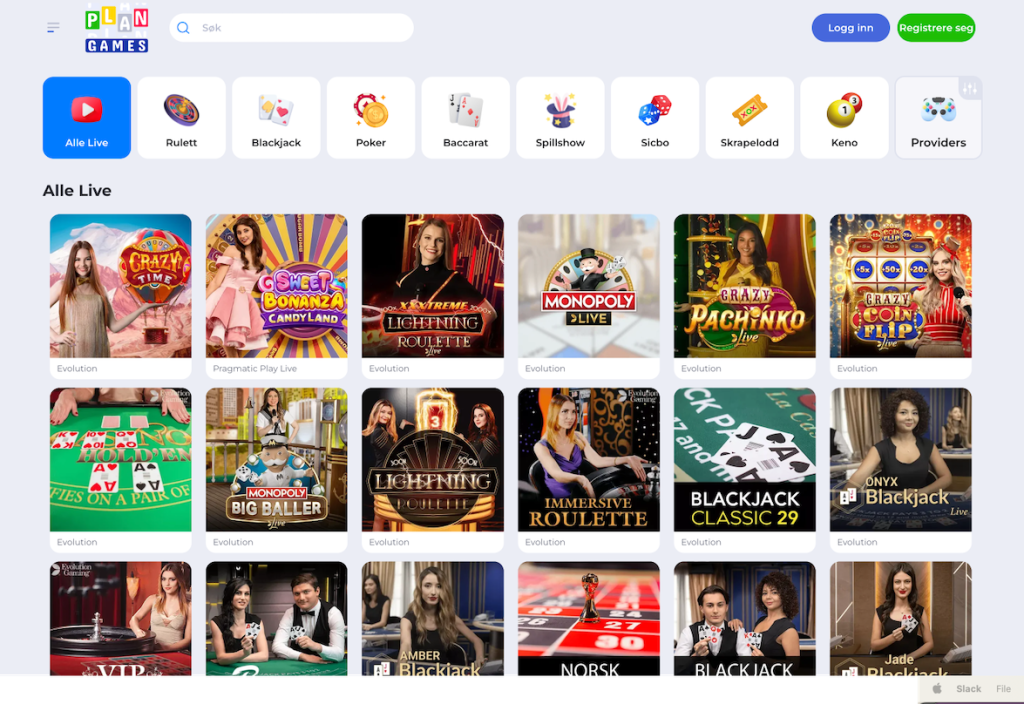Open the Casino Hold'em game
This screenshot has height=704, width=1024.
121,460
